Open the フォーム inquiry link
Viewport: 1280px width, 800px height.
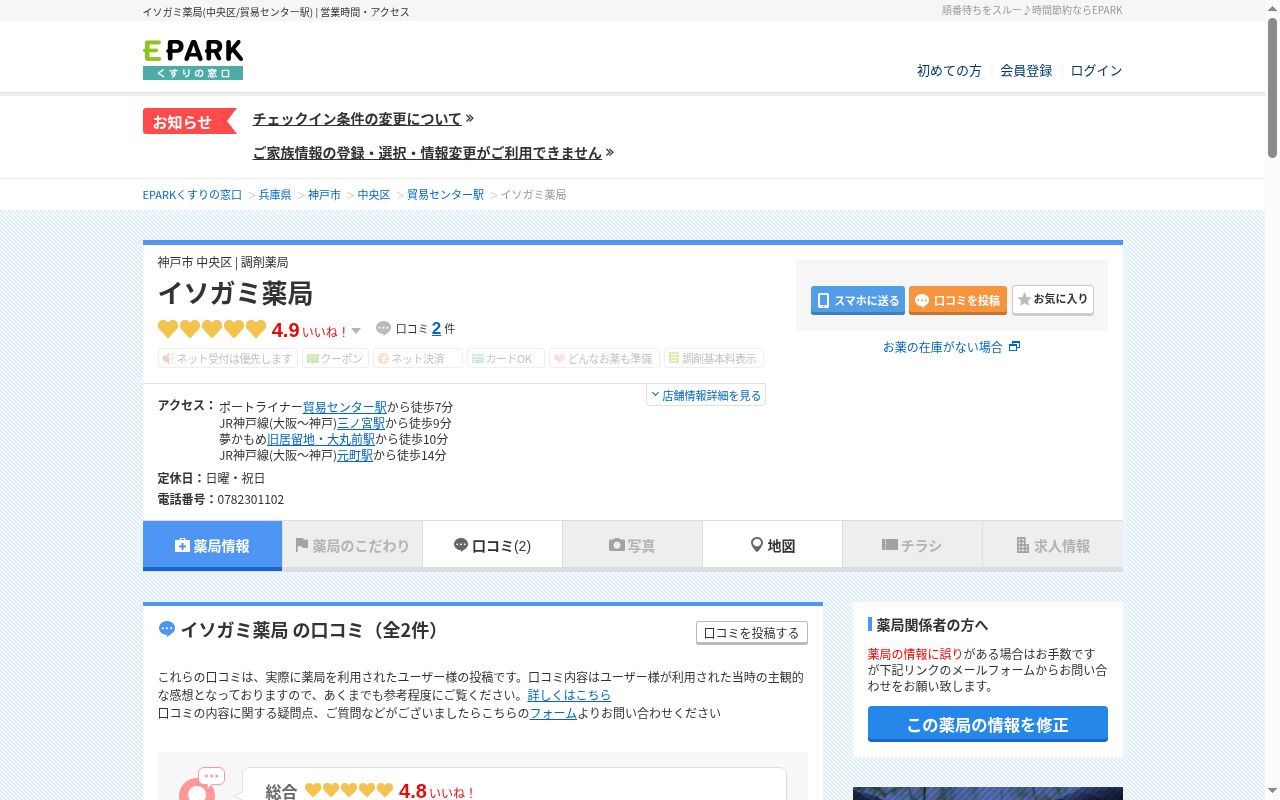pyautogui.click(x=553, y=713)
